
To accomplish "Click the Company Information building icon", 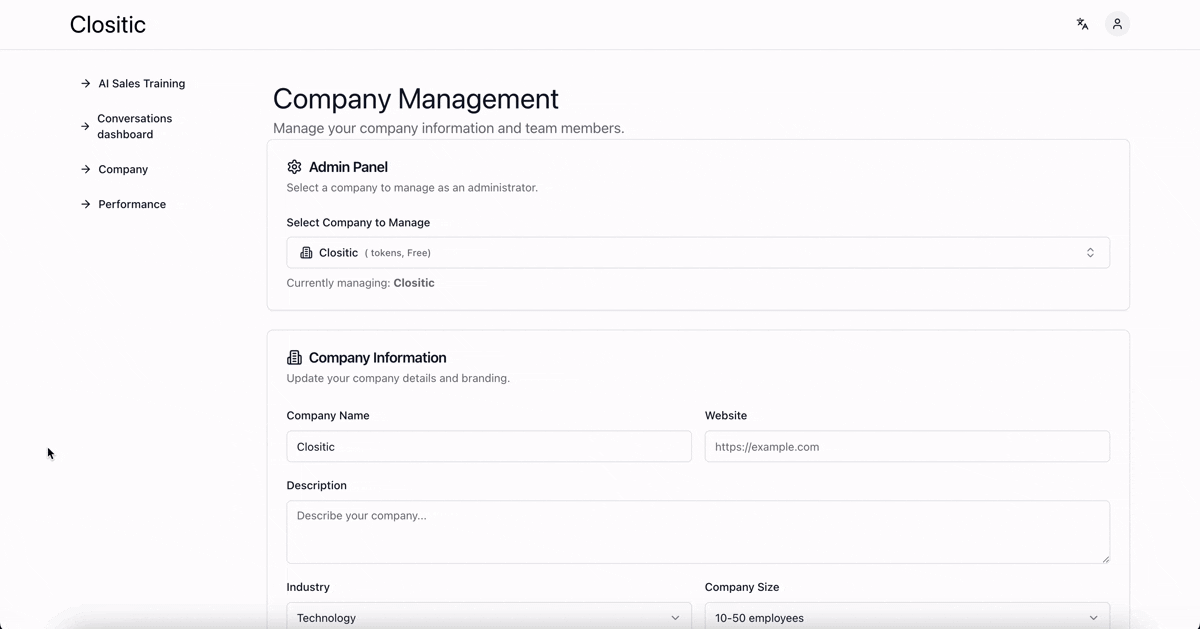I will pyautogui.click(x=294, y=358).
